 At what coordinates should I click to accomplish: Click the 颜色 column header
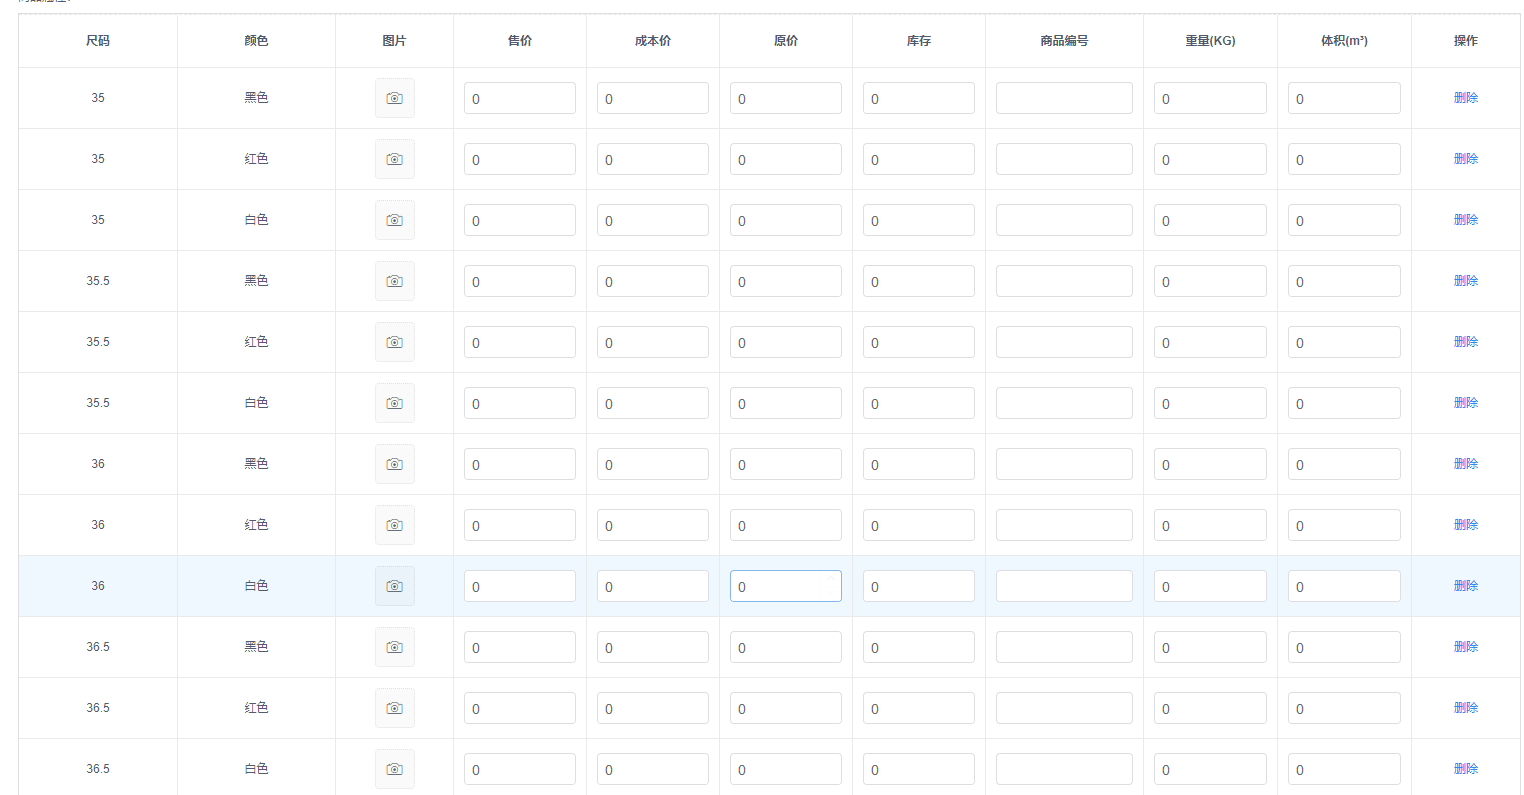[x=256, y=41]
